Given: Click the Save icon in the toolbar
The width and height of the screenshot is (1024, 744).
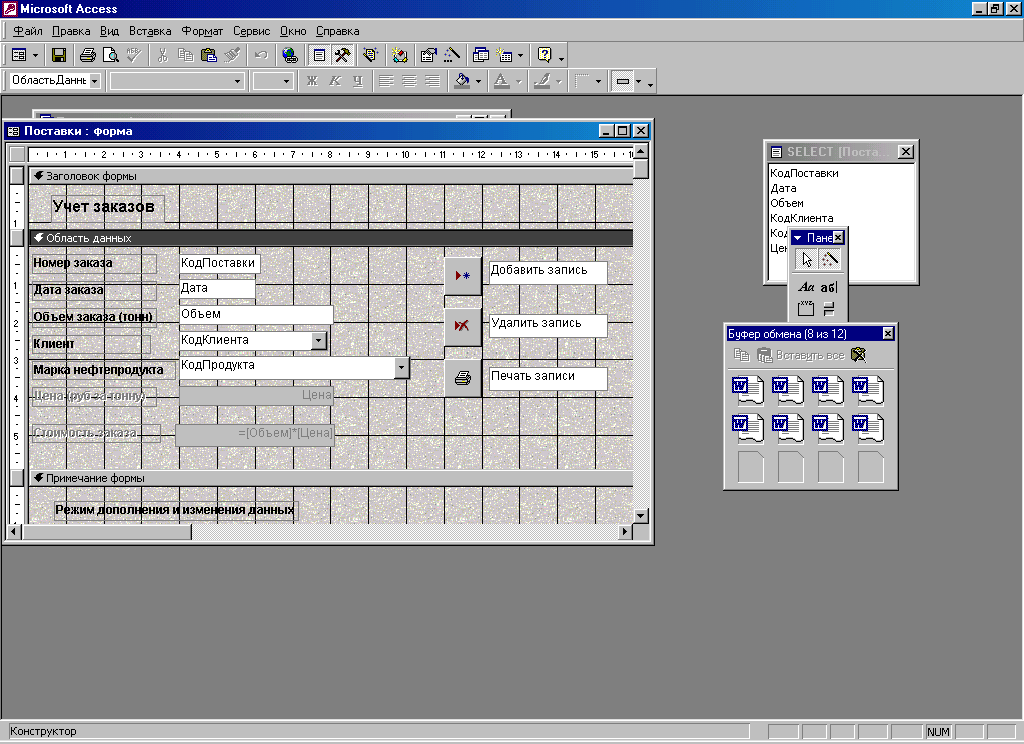Looking at the screenshot, I should point(59,55).
